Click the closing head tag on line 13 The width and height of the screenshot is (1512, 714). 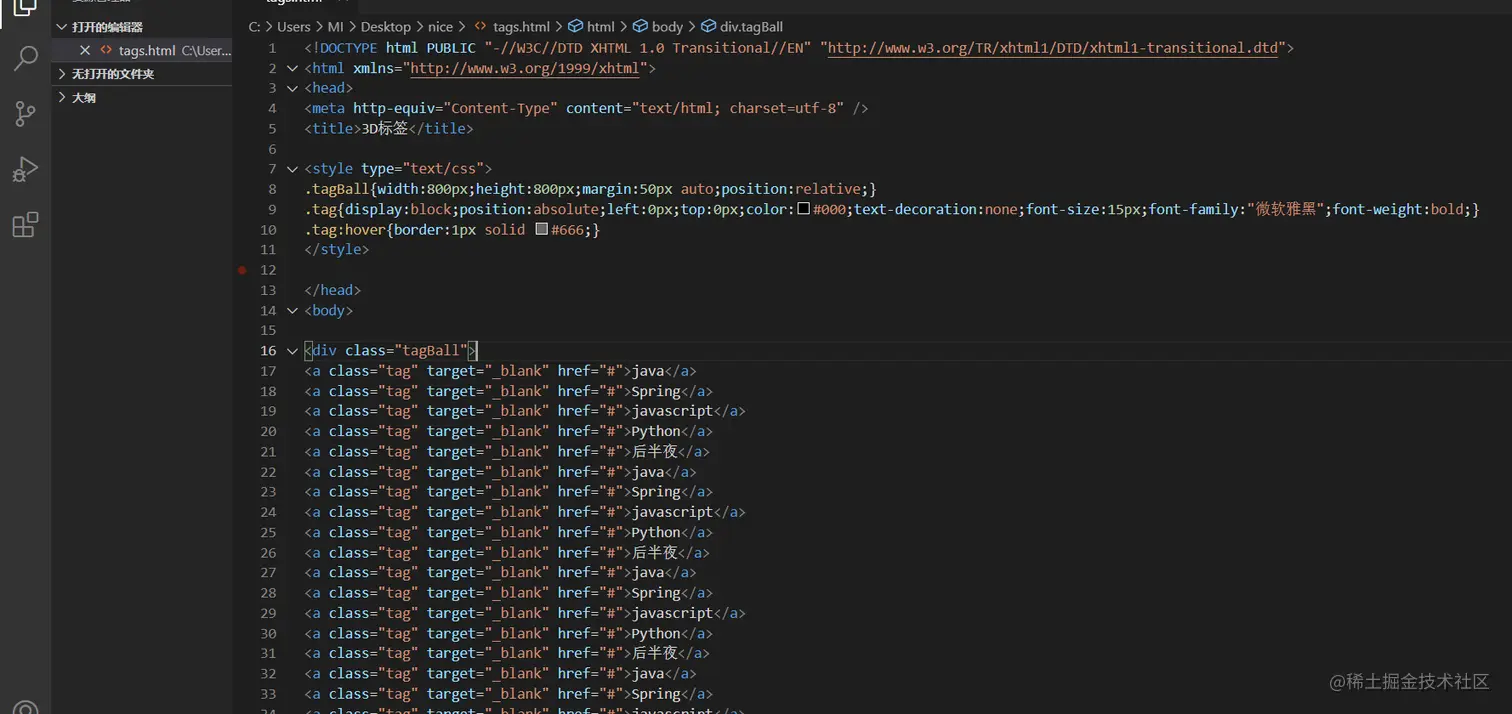(x=333, y=290)
